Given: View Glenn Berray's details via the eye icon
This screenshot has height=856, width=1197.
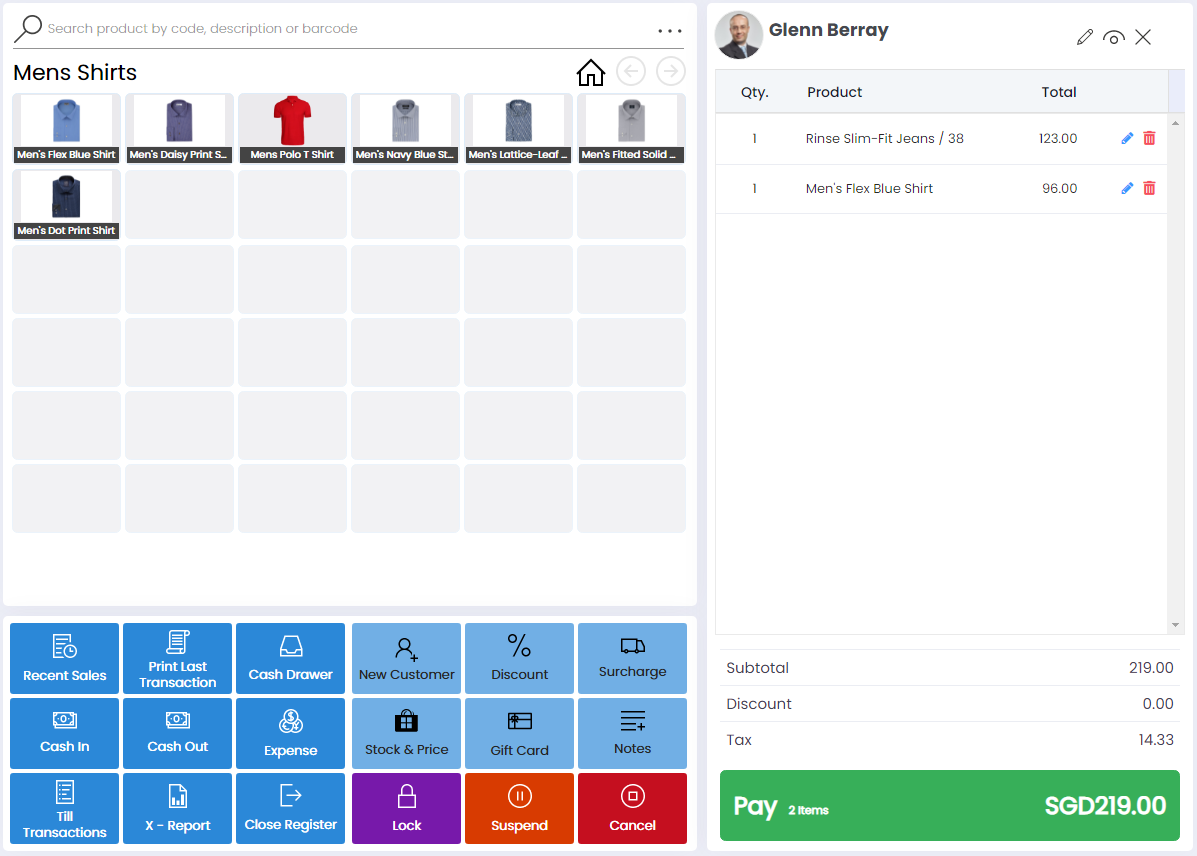Looking at the screenshot, I should [x=1114, y=36].
